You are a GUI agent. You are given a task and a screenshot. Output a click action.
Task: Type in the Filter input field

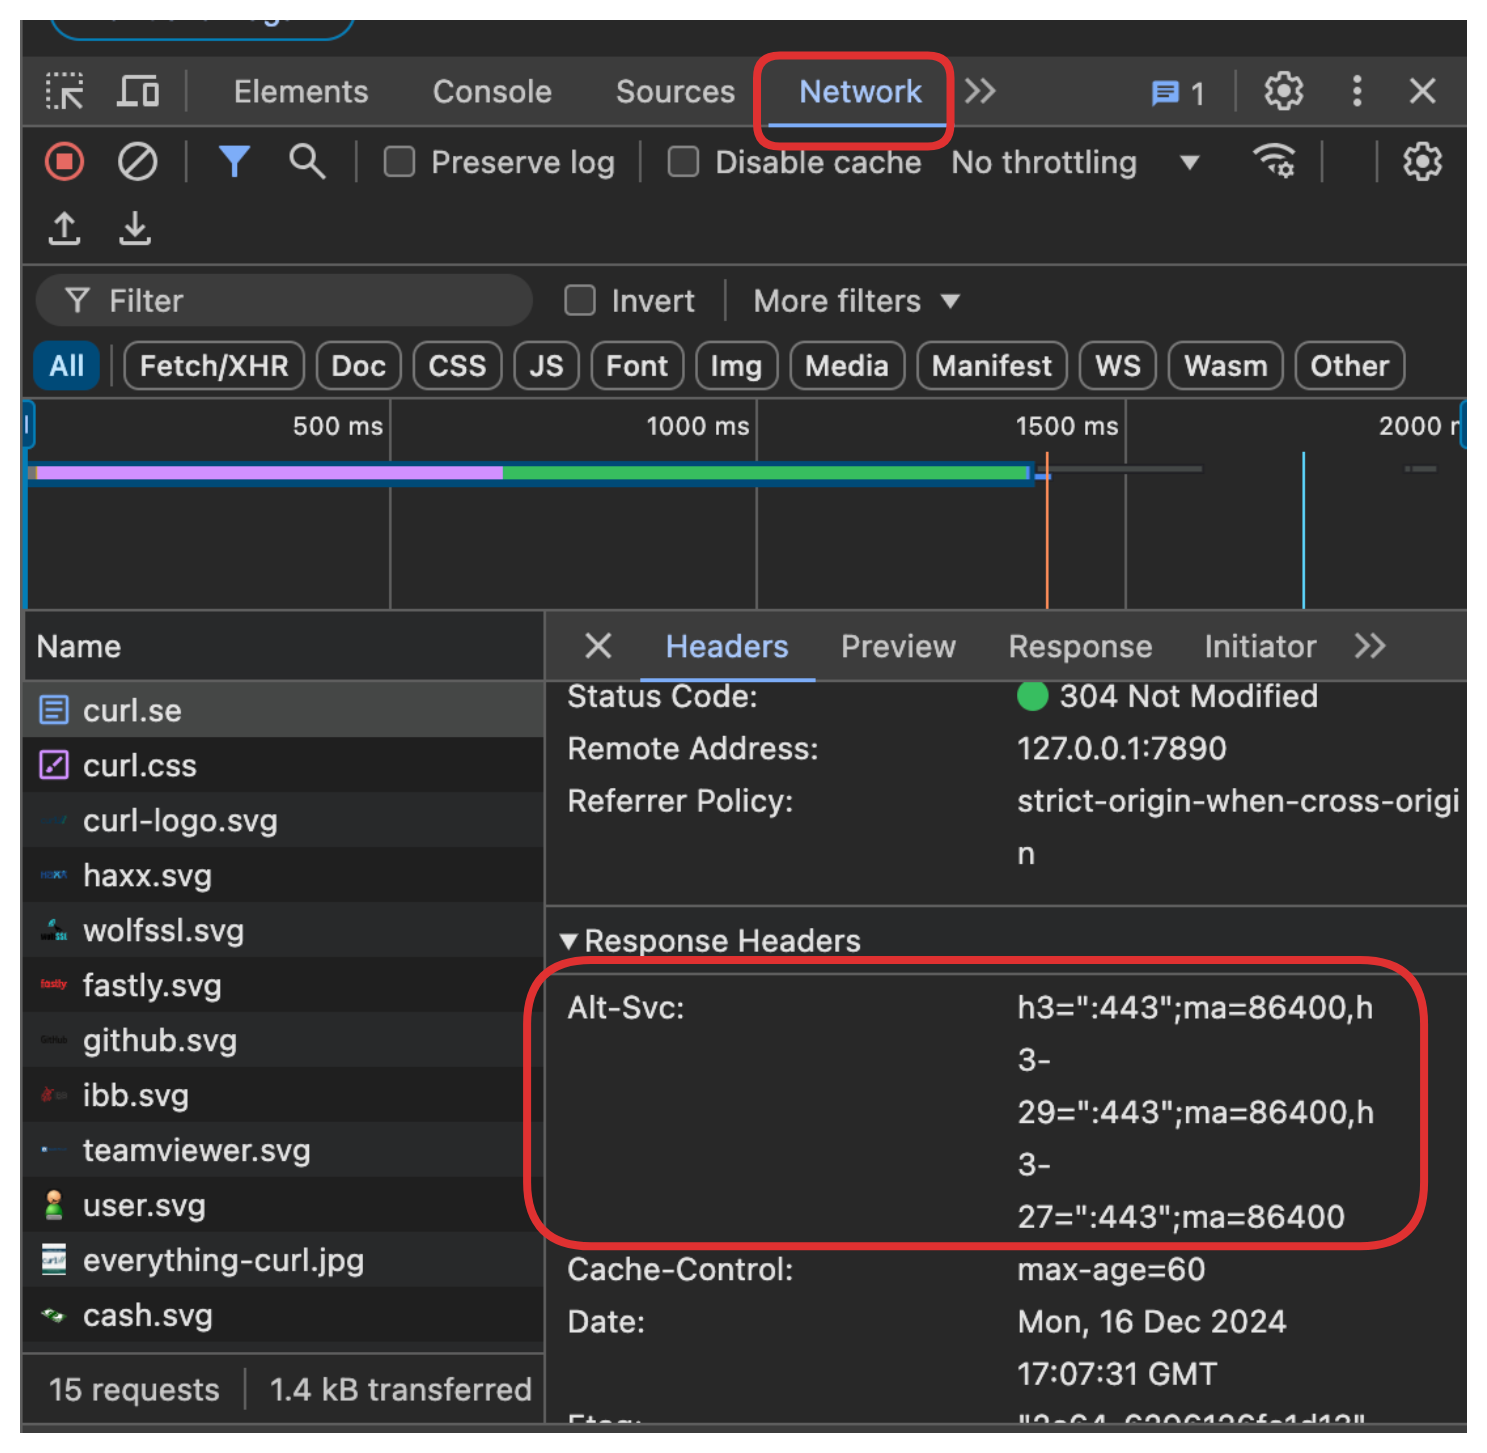(300, 301)
